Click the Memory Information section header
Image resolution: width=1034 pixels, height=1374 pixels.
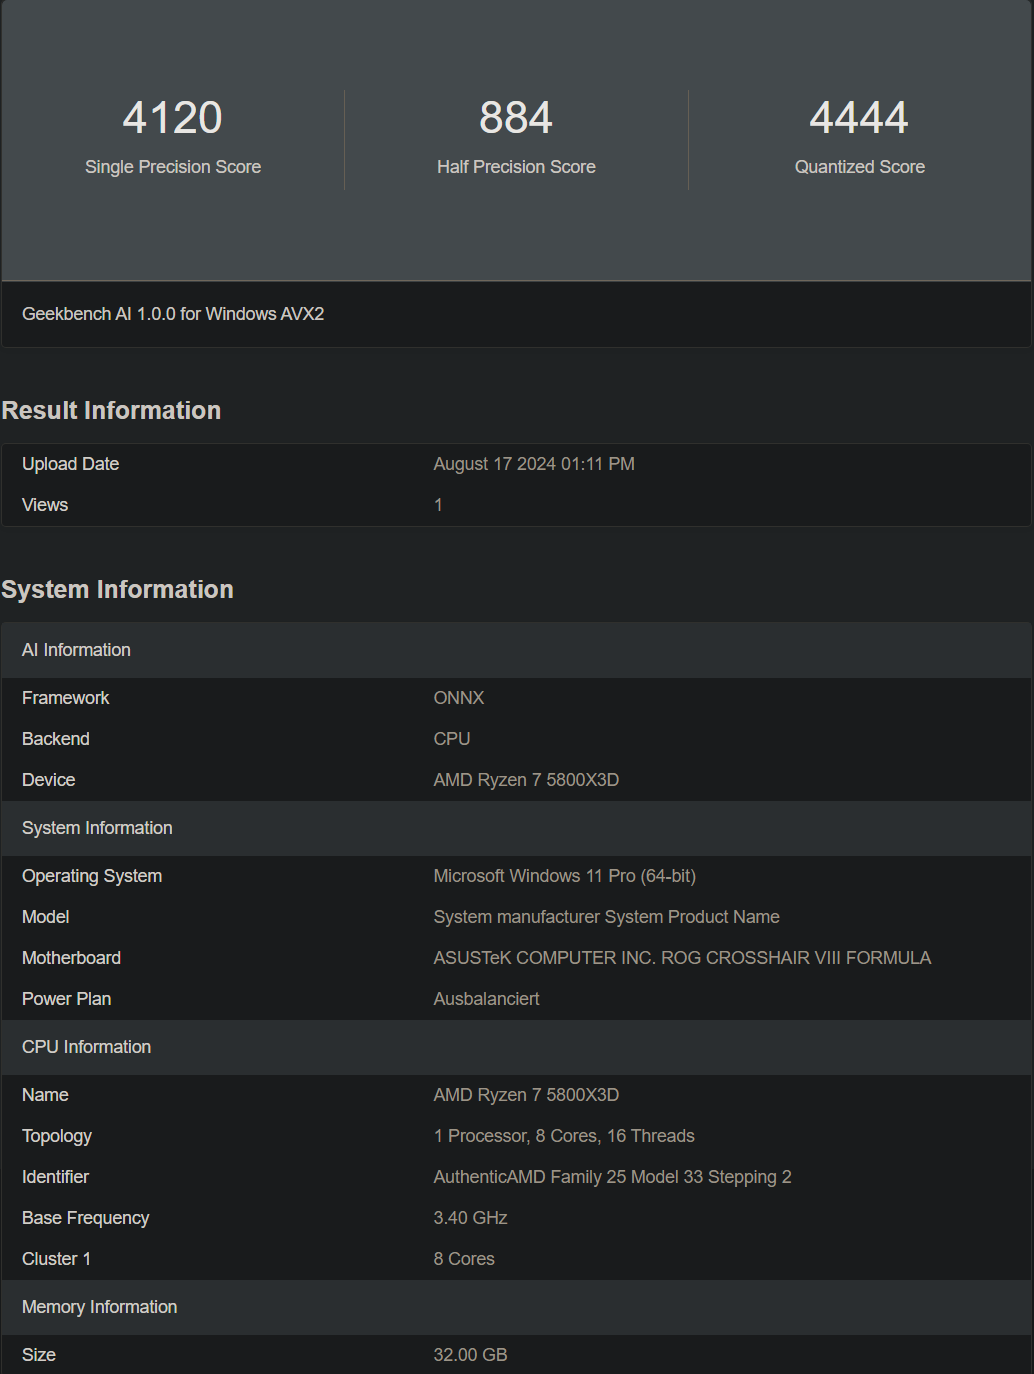point(99,1307)
